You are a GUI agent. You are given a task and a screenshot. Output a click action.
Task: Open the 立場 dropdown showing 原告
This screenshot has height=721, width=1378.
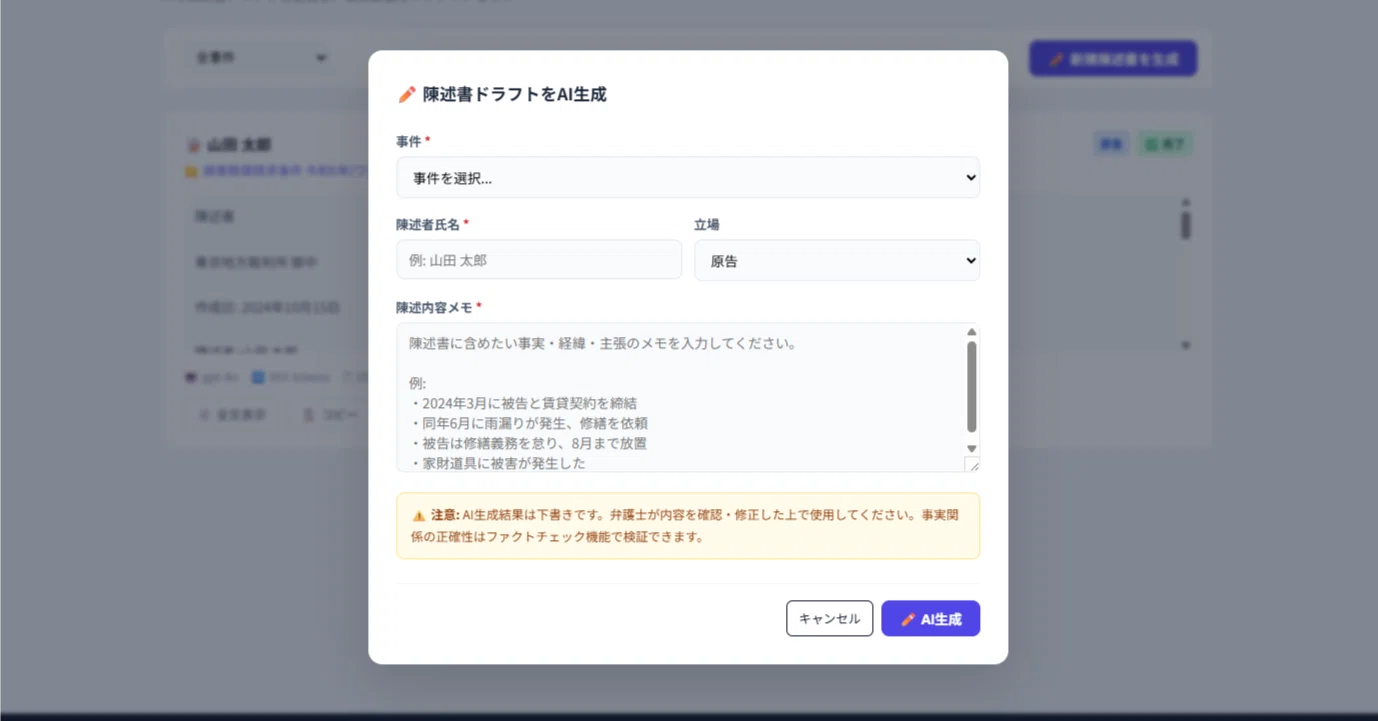[x=837, y=260]
